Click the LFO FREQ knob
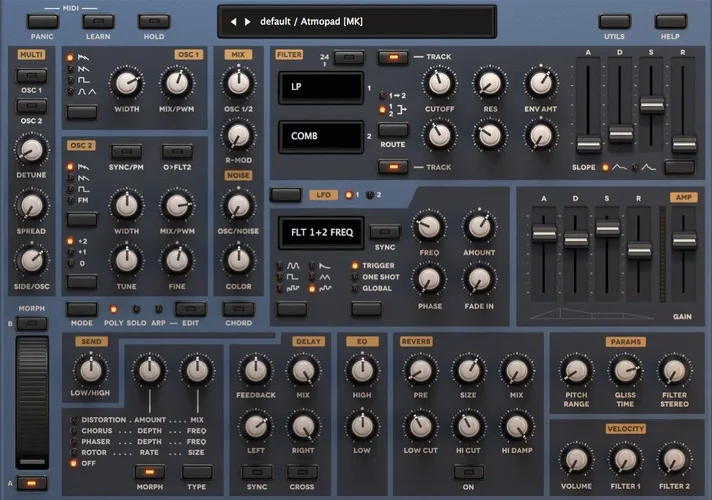The image size is (712, 500). (x=429, y=227)
